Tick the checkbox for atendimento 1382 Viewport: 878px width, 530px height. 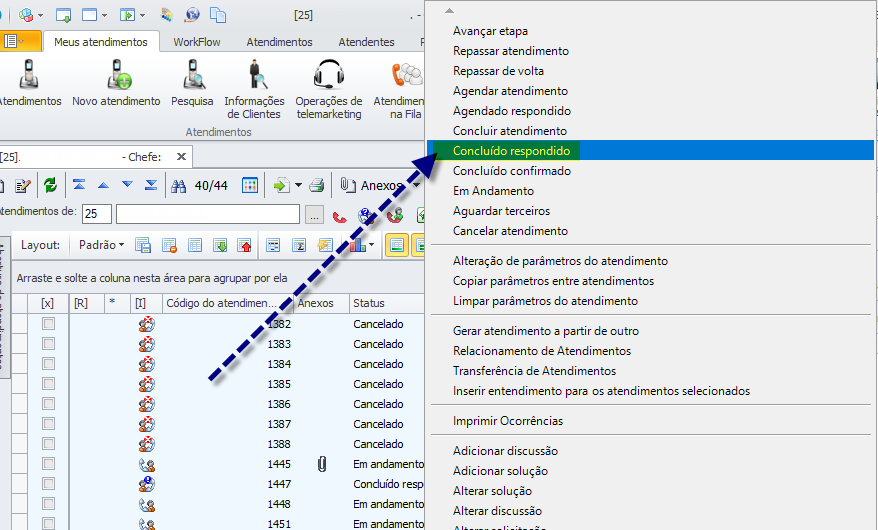point(49,323)
